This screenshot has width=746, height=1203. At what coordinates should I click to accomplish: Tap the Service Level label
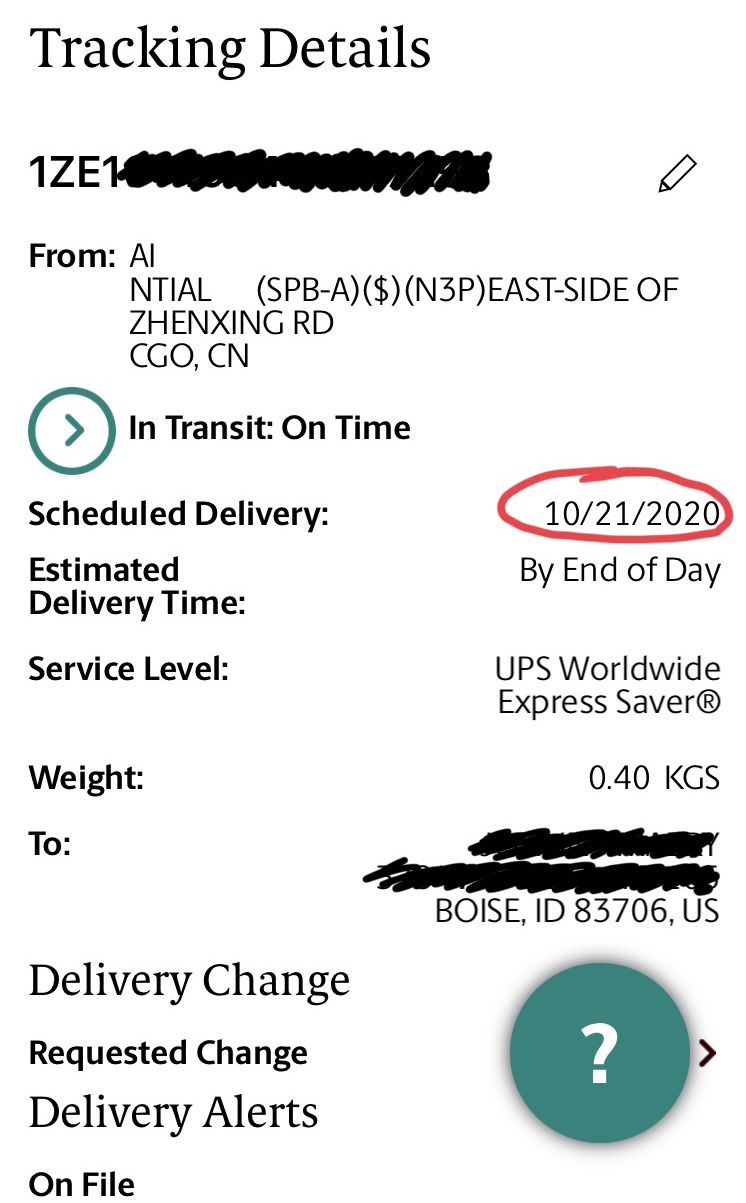tap(128, 668)
